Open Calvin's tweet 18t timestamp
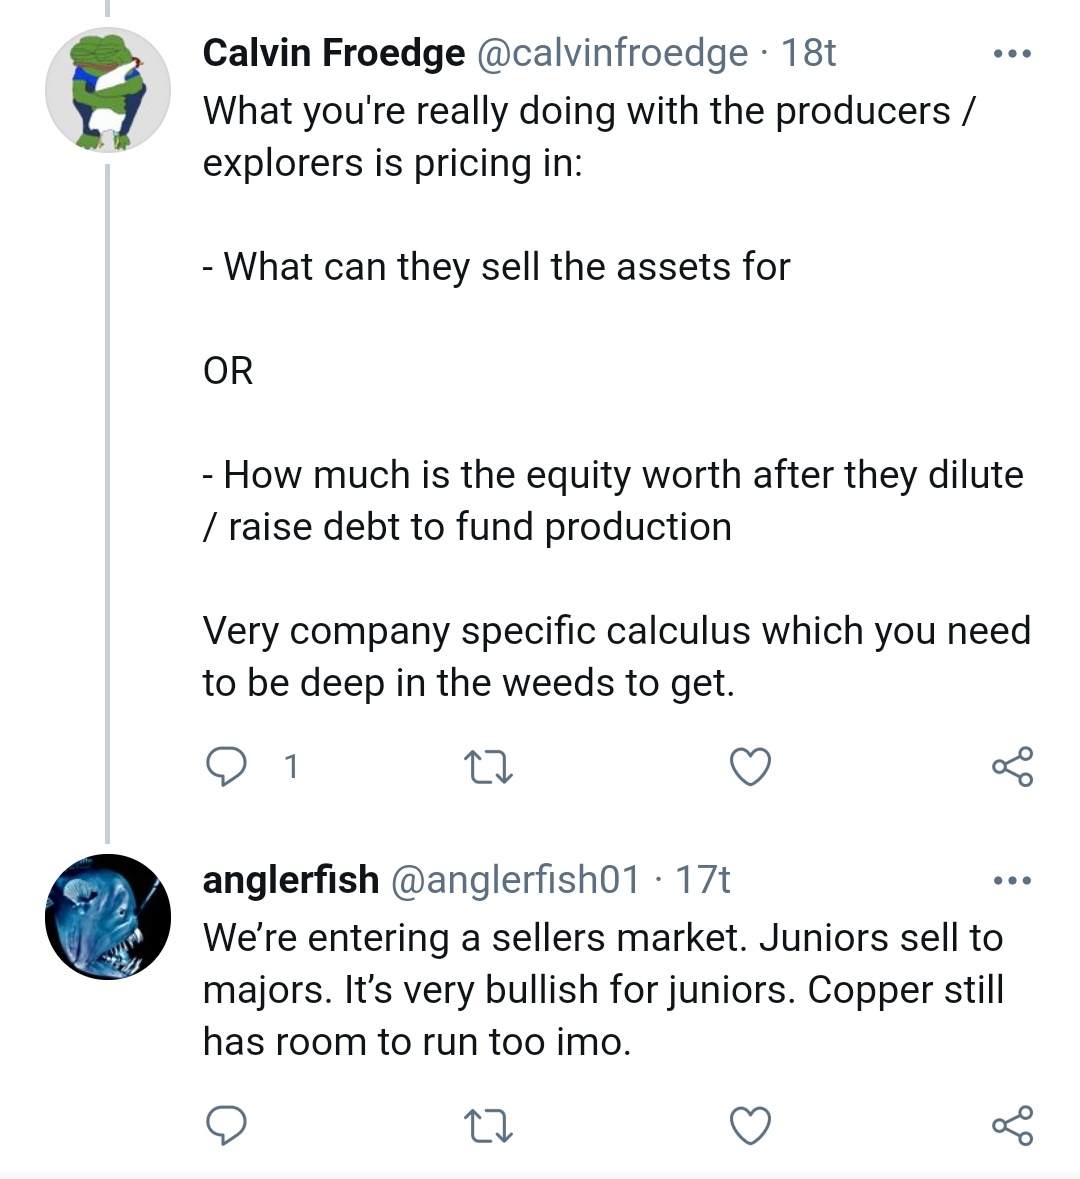 pyautogui.click(x=808, y=53)
